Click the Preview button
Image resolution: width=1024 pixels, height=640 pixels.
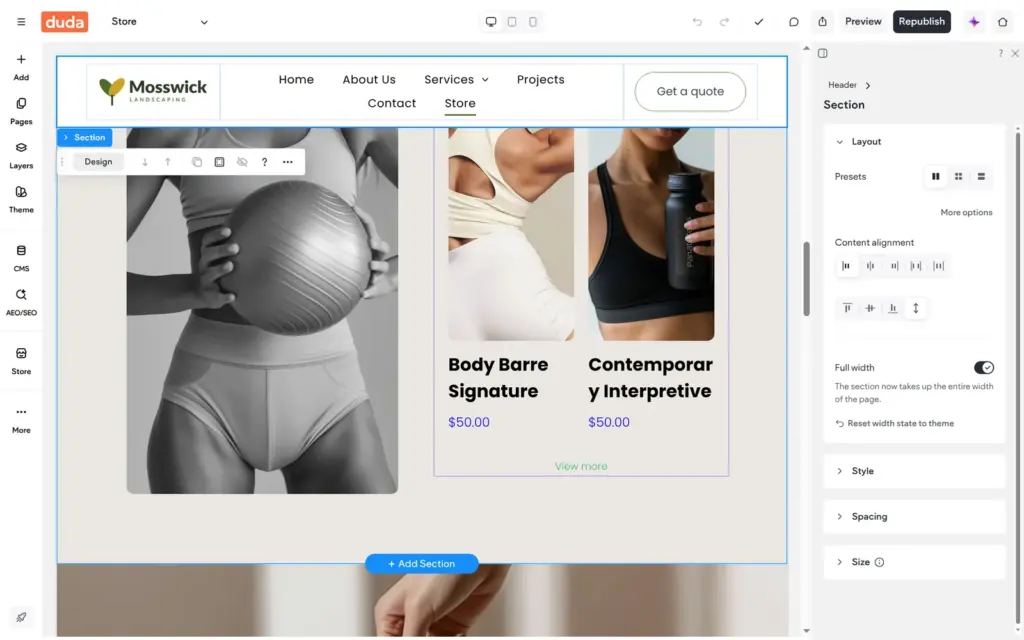coord(863,22)
